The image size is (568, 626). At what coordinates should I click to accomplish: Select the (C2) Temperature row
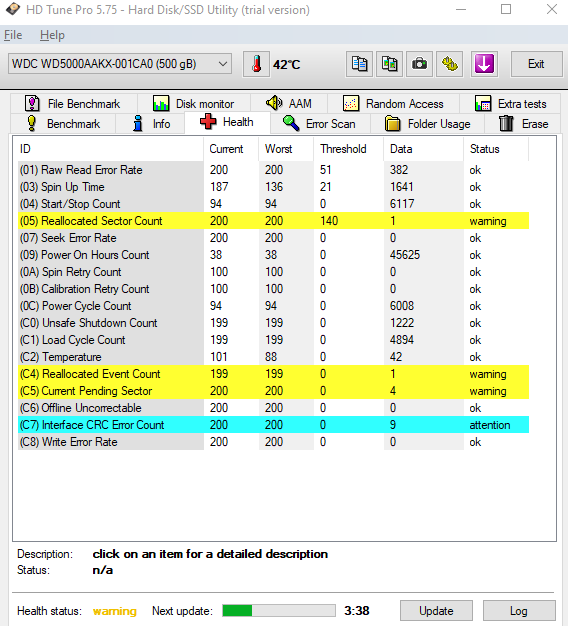click(x=273, y=357)
